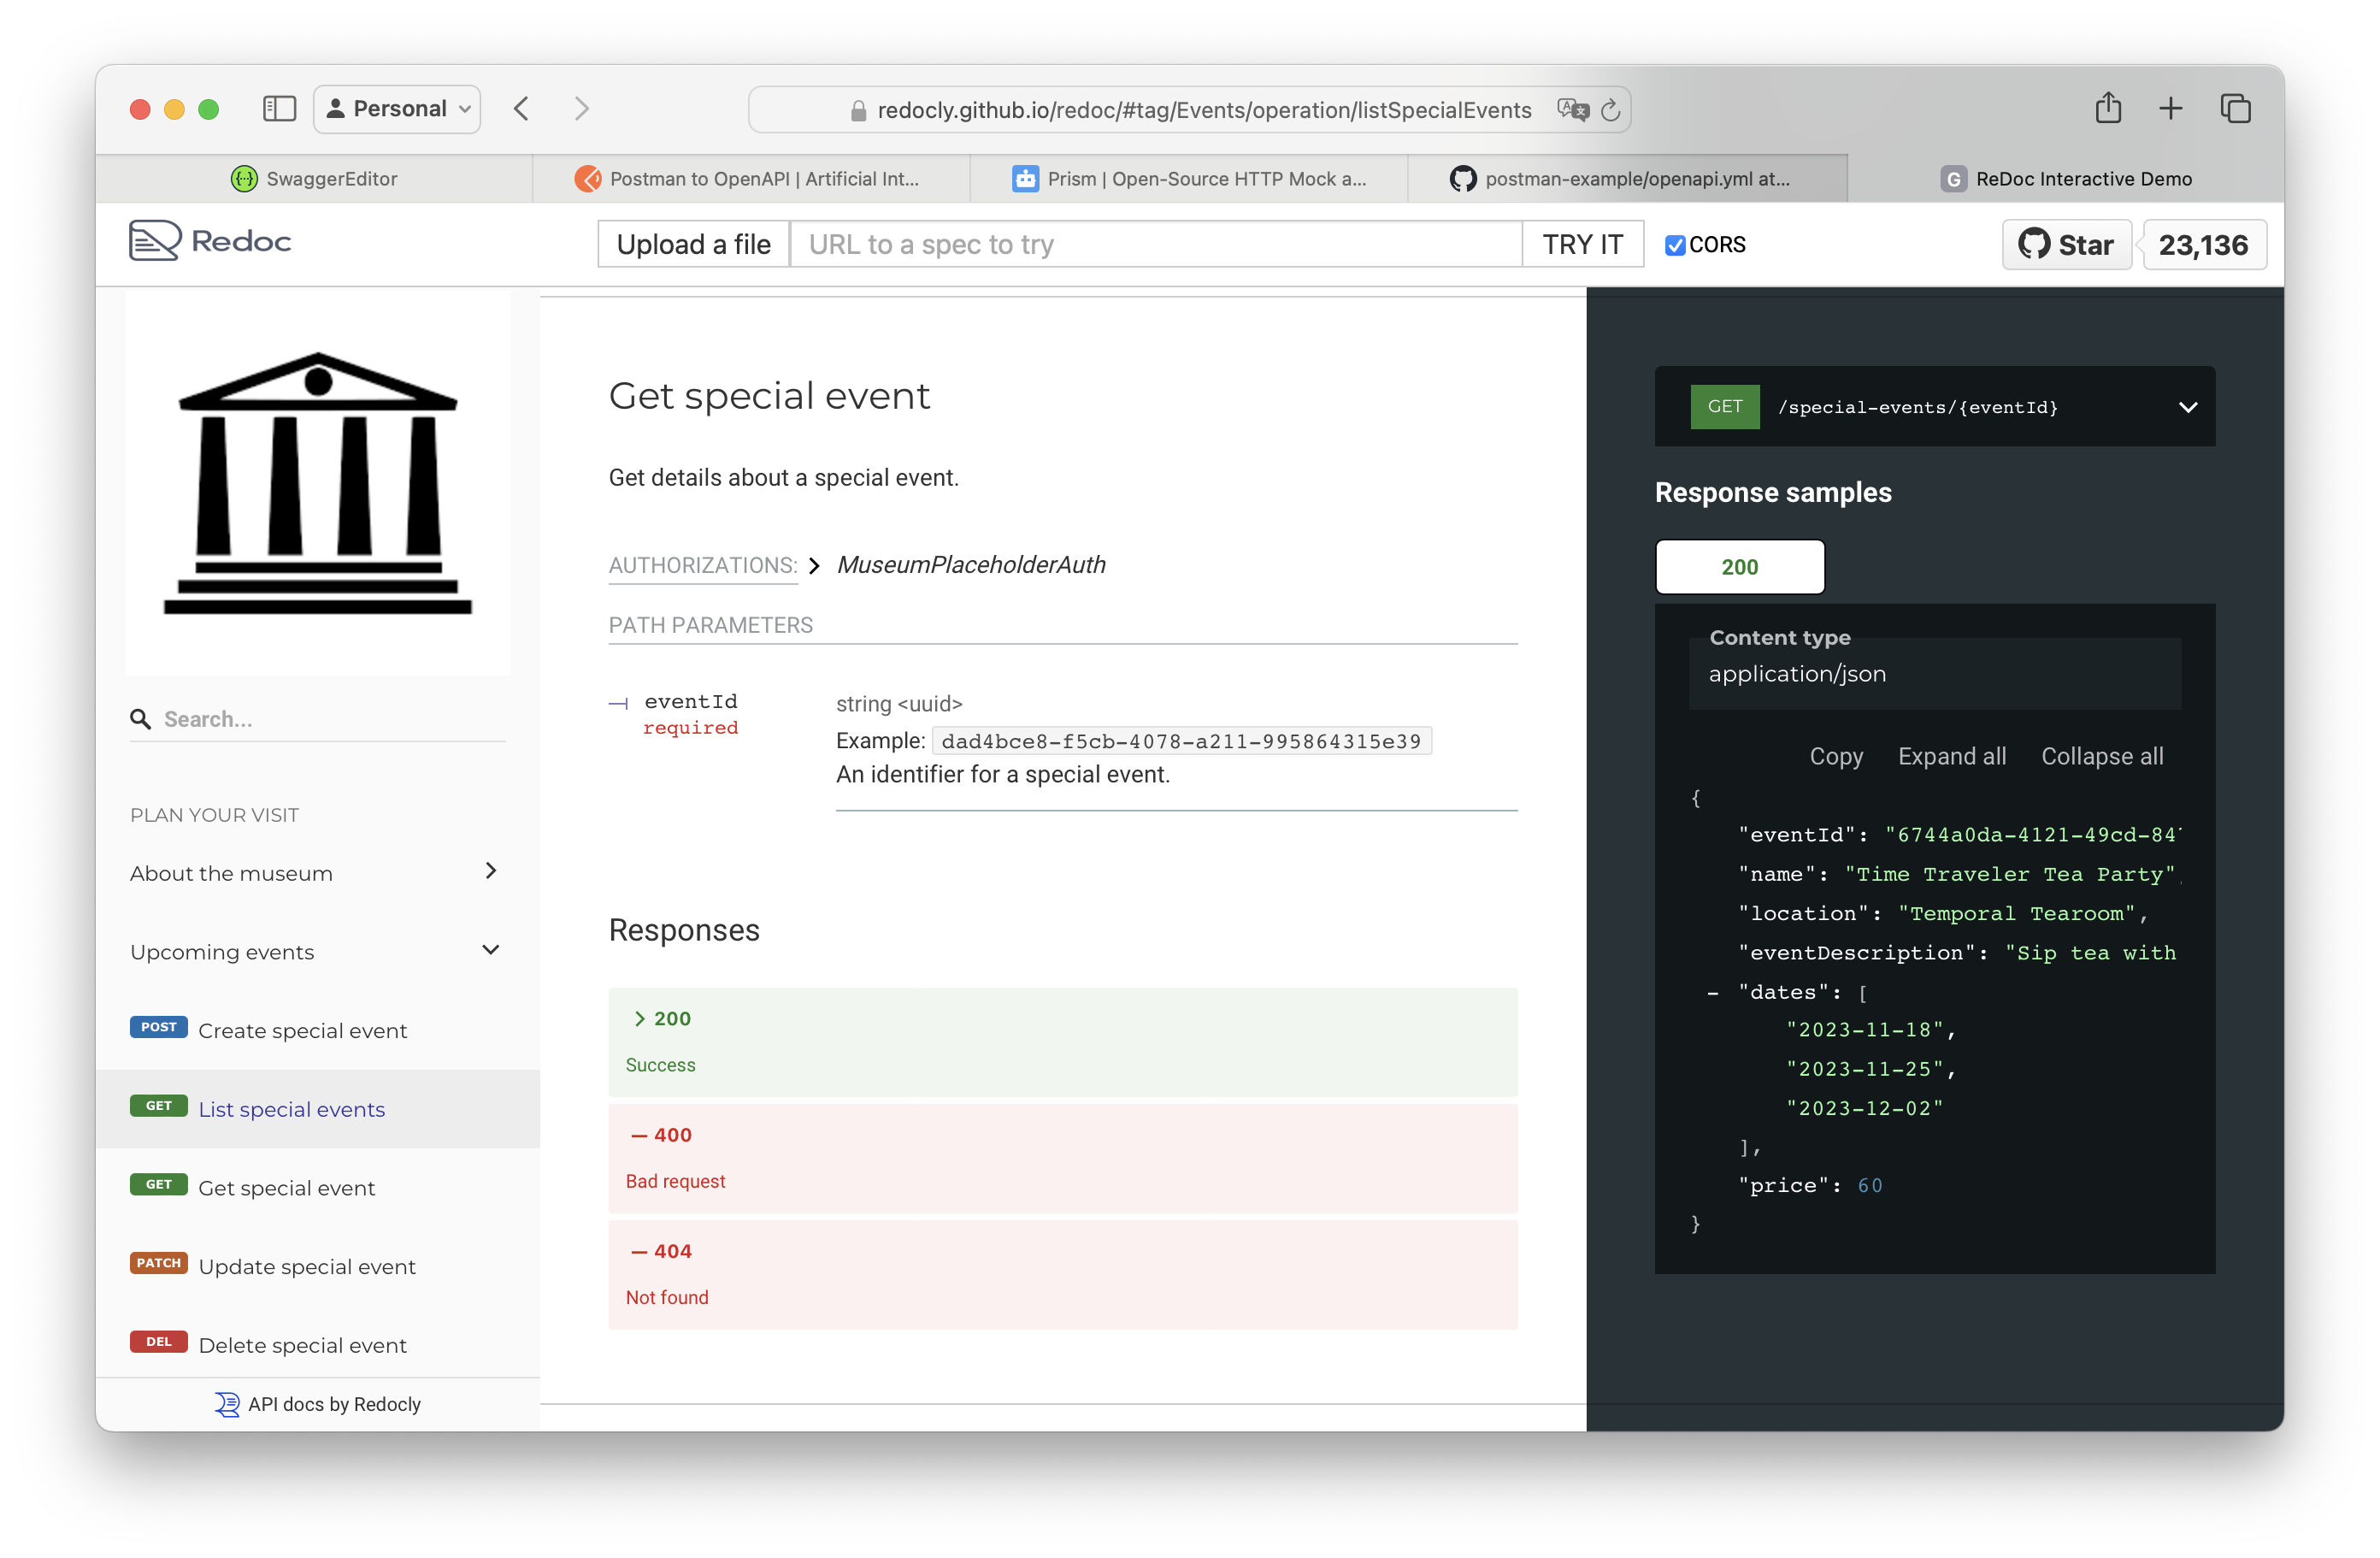Click the page reload icon

coord(1610,110)
